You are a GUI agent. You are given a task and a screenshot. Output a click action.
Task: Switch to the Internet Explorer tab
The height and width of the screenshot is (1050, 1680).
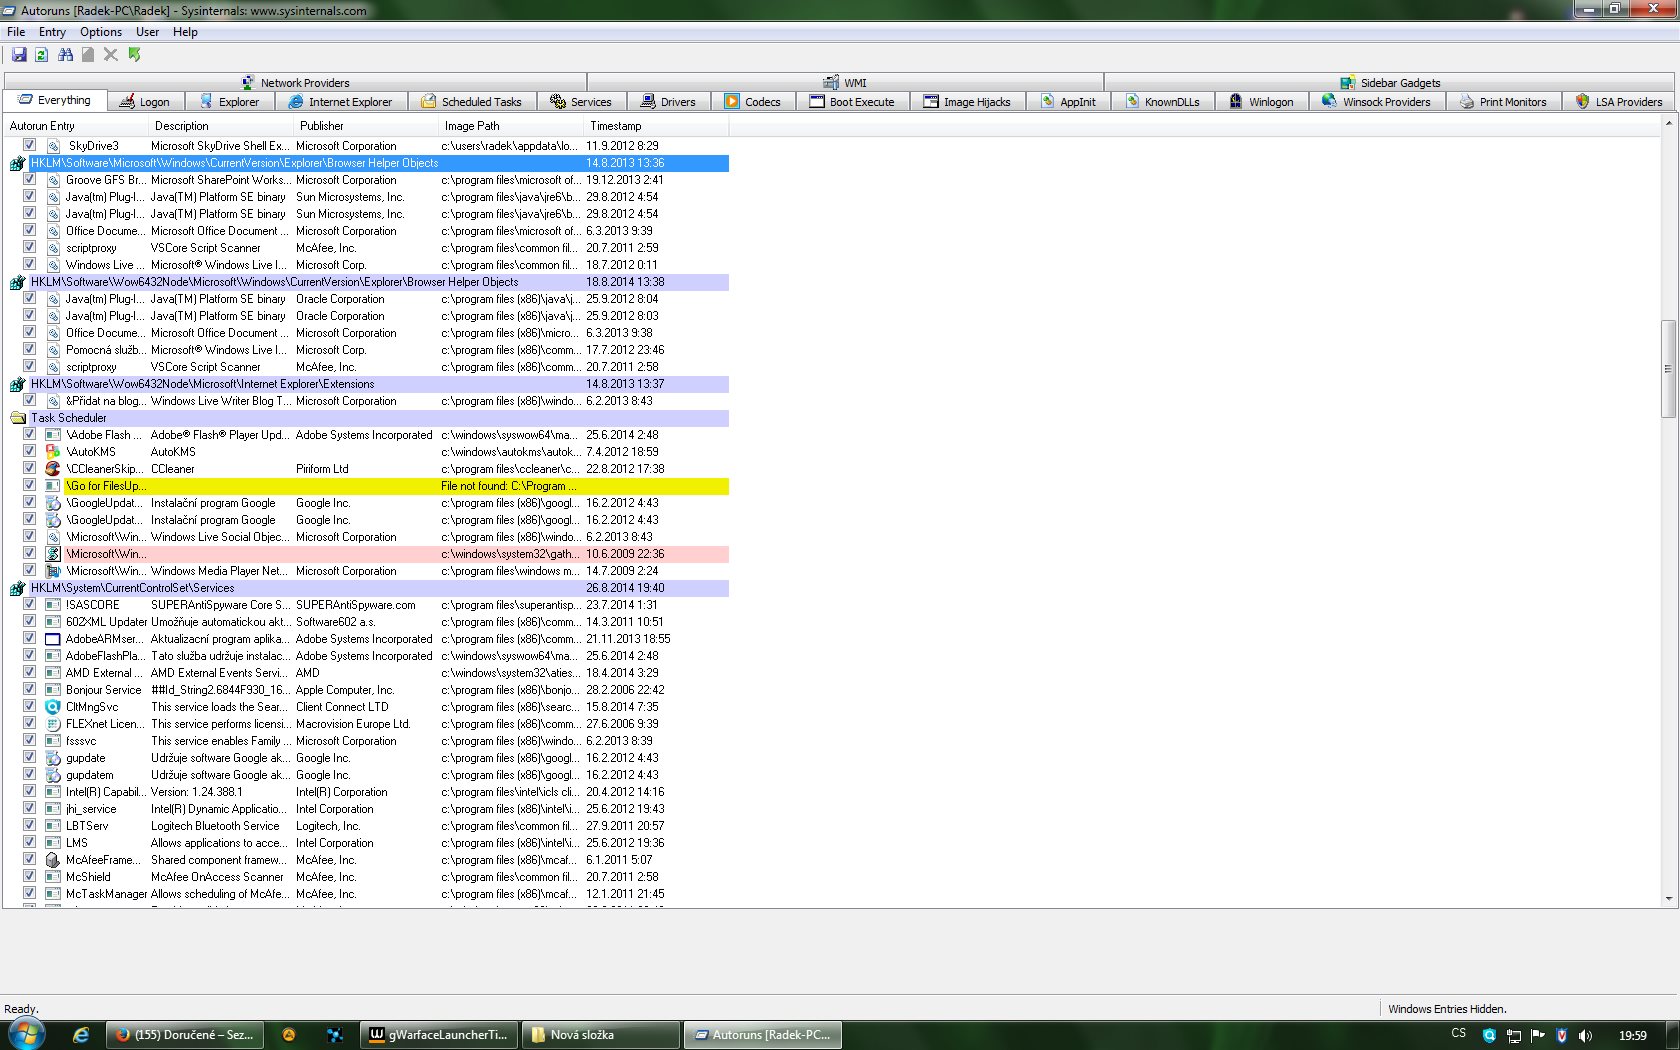(340, 102)
